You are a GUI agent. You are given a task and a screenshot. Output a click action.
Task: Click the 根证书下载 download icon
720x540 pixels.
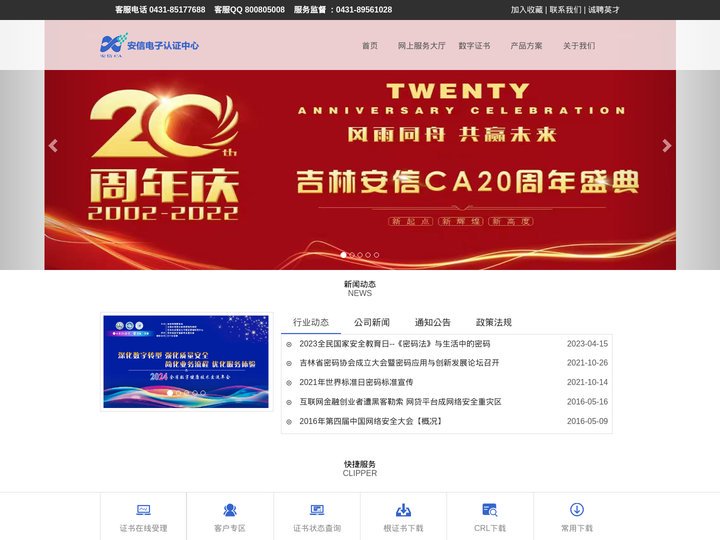coord(403,510)
